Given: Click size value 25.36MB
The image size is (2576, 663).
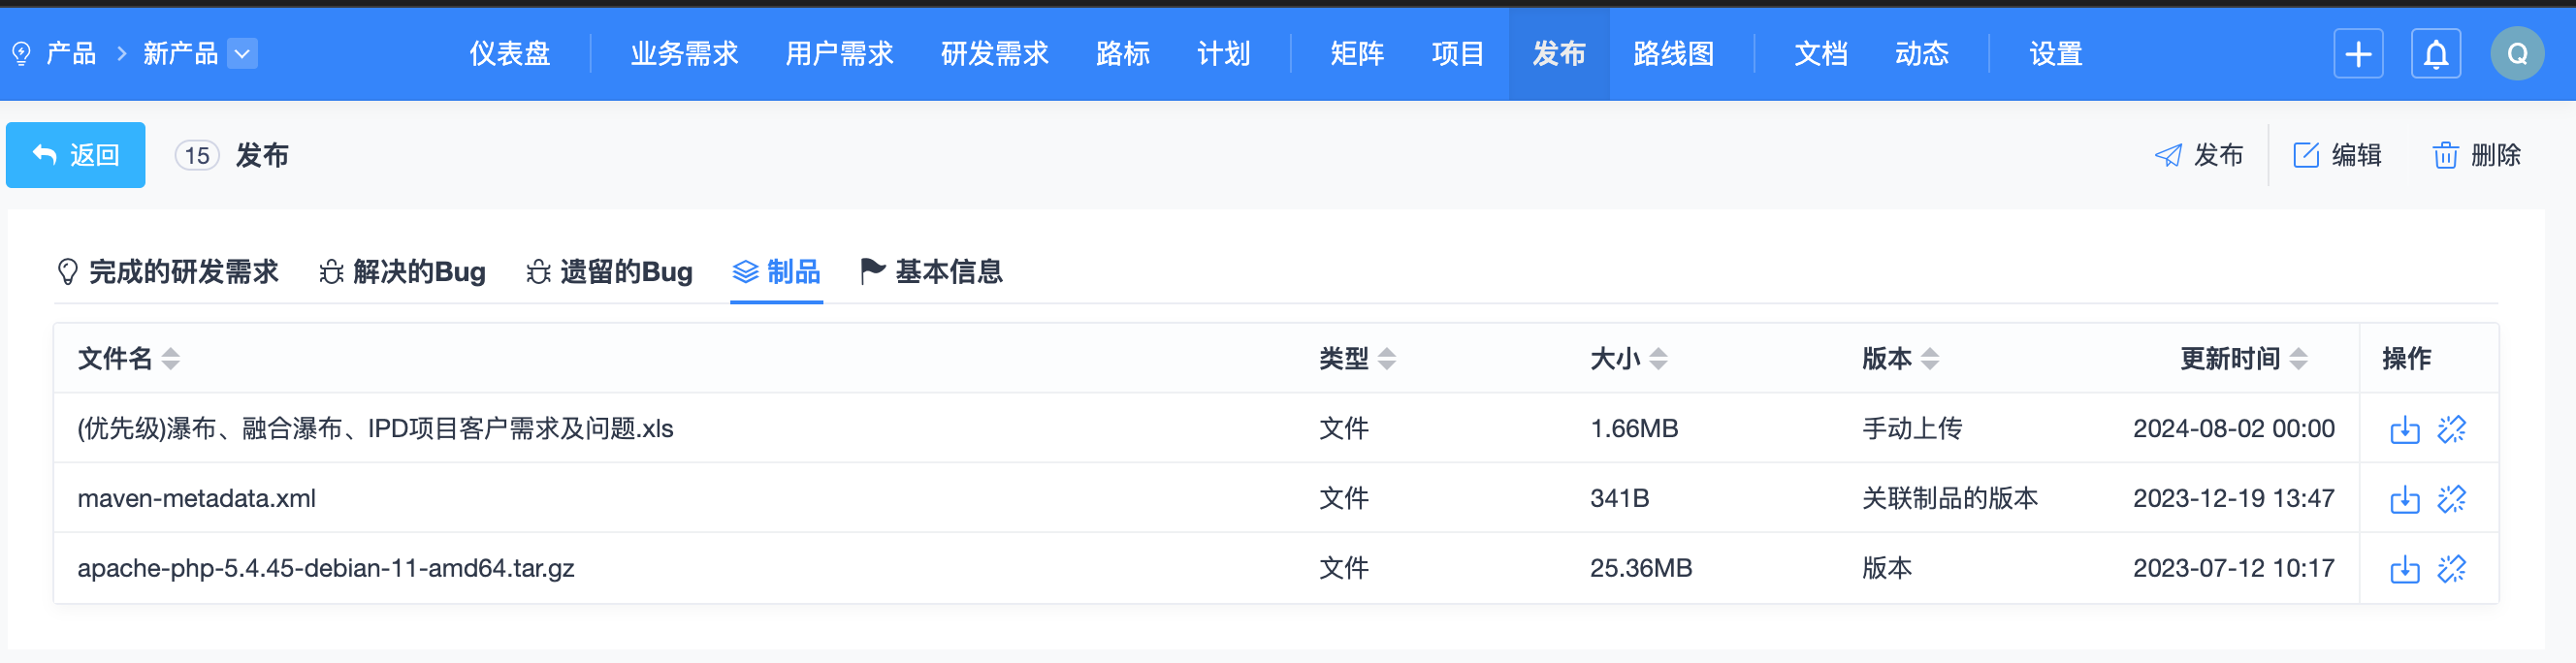Looking at the screenshot, I should click(x=1641, y=569).
